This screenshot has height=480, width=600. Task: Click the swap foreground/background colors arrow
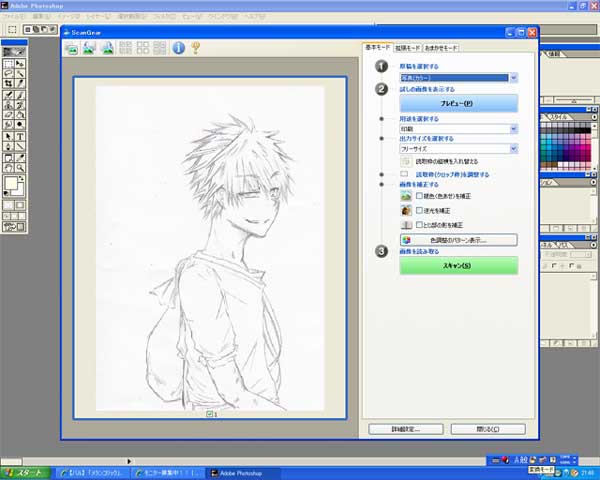tap(21, 178)
